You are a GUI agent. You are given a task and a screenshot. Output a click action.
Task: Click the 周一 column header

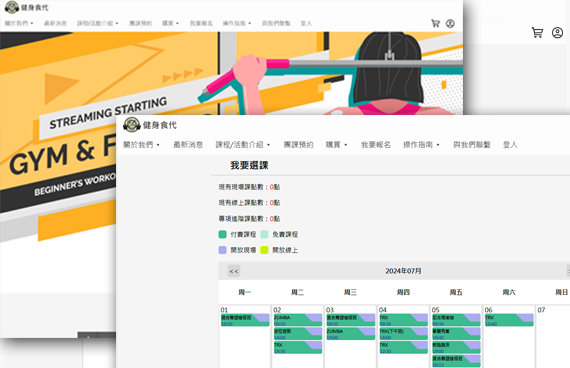[245, 292]
